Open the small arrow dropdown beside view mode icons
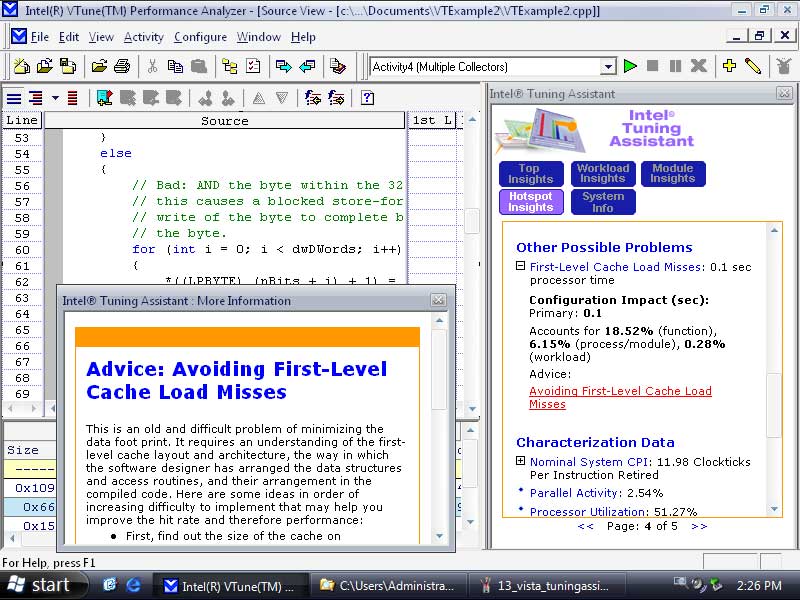The width and height of the screenshot is (800, 600). point(55,98)
